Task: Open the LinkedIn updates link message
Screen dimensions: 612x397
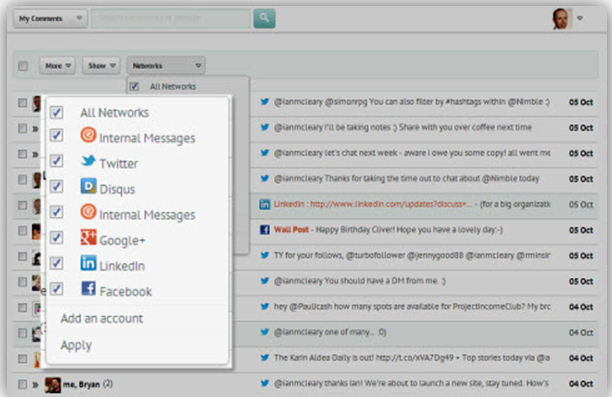Action: [412, 204]
